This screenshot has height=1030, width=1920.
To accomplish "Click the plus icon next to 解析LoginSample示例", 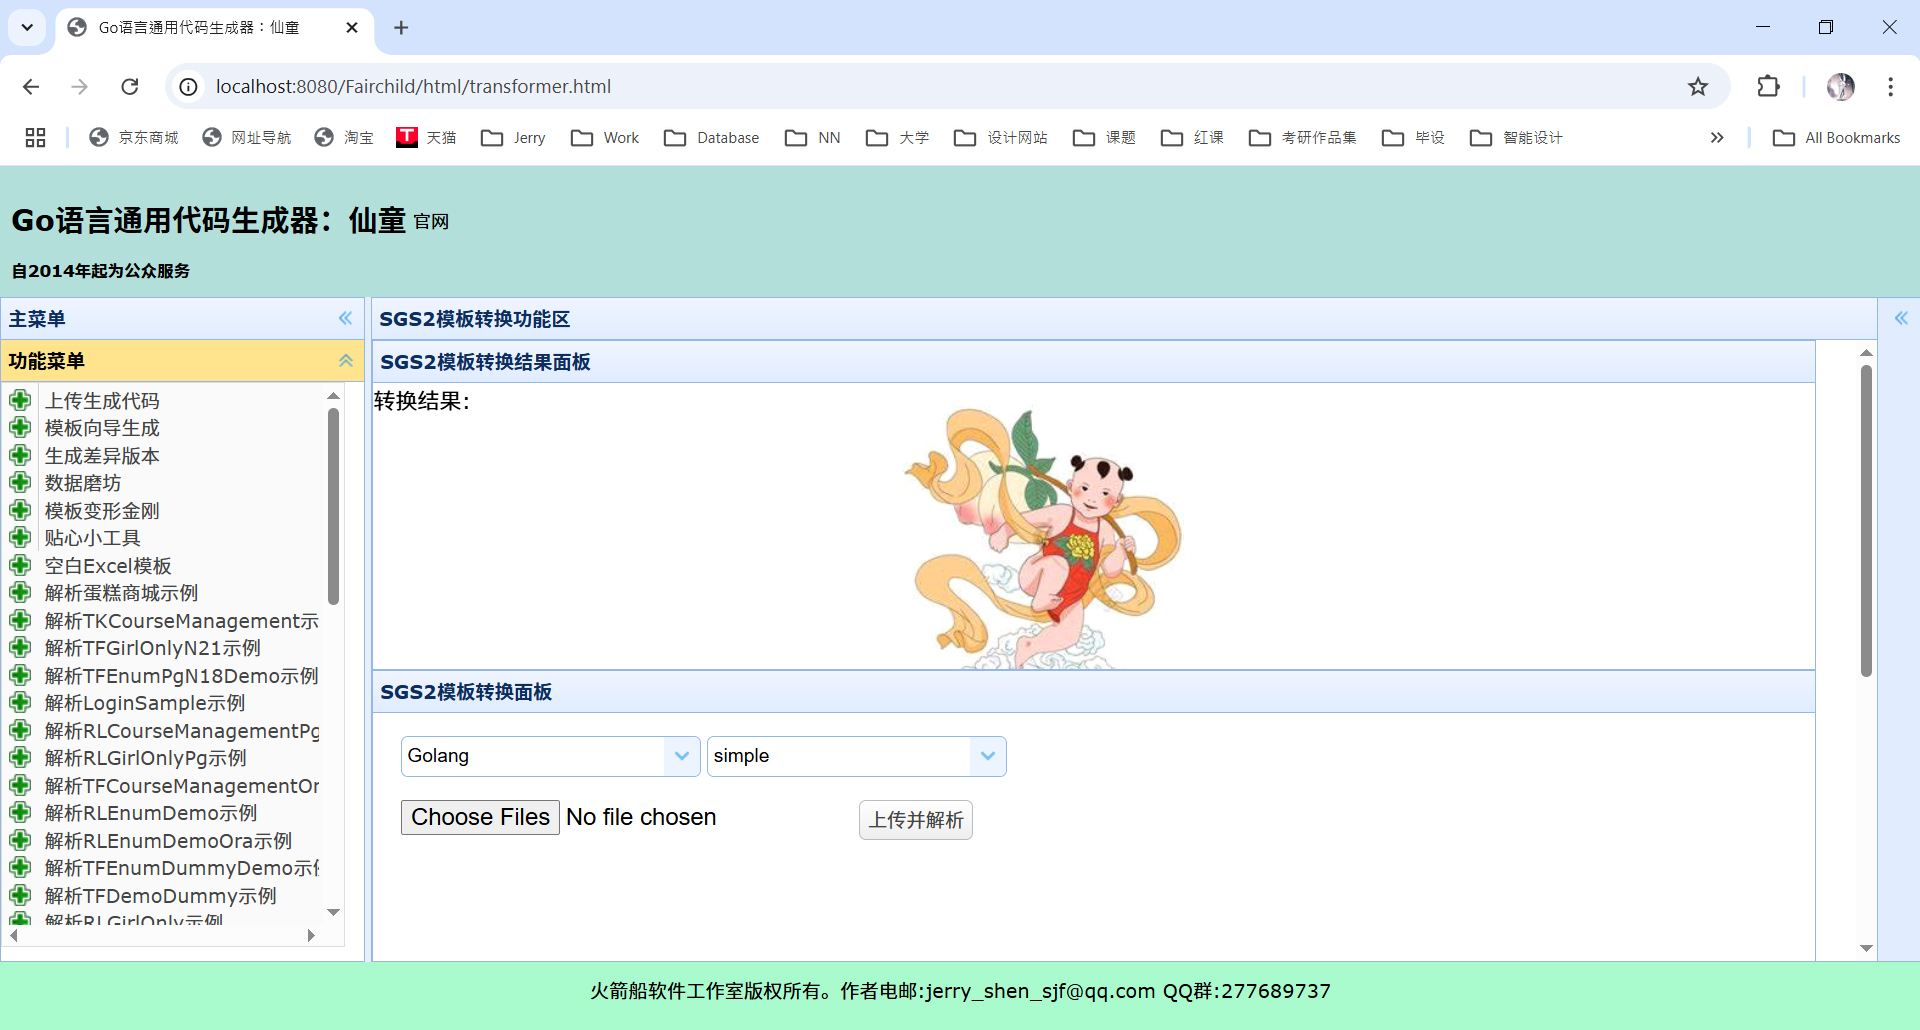I will click(20, 703).
